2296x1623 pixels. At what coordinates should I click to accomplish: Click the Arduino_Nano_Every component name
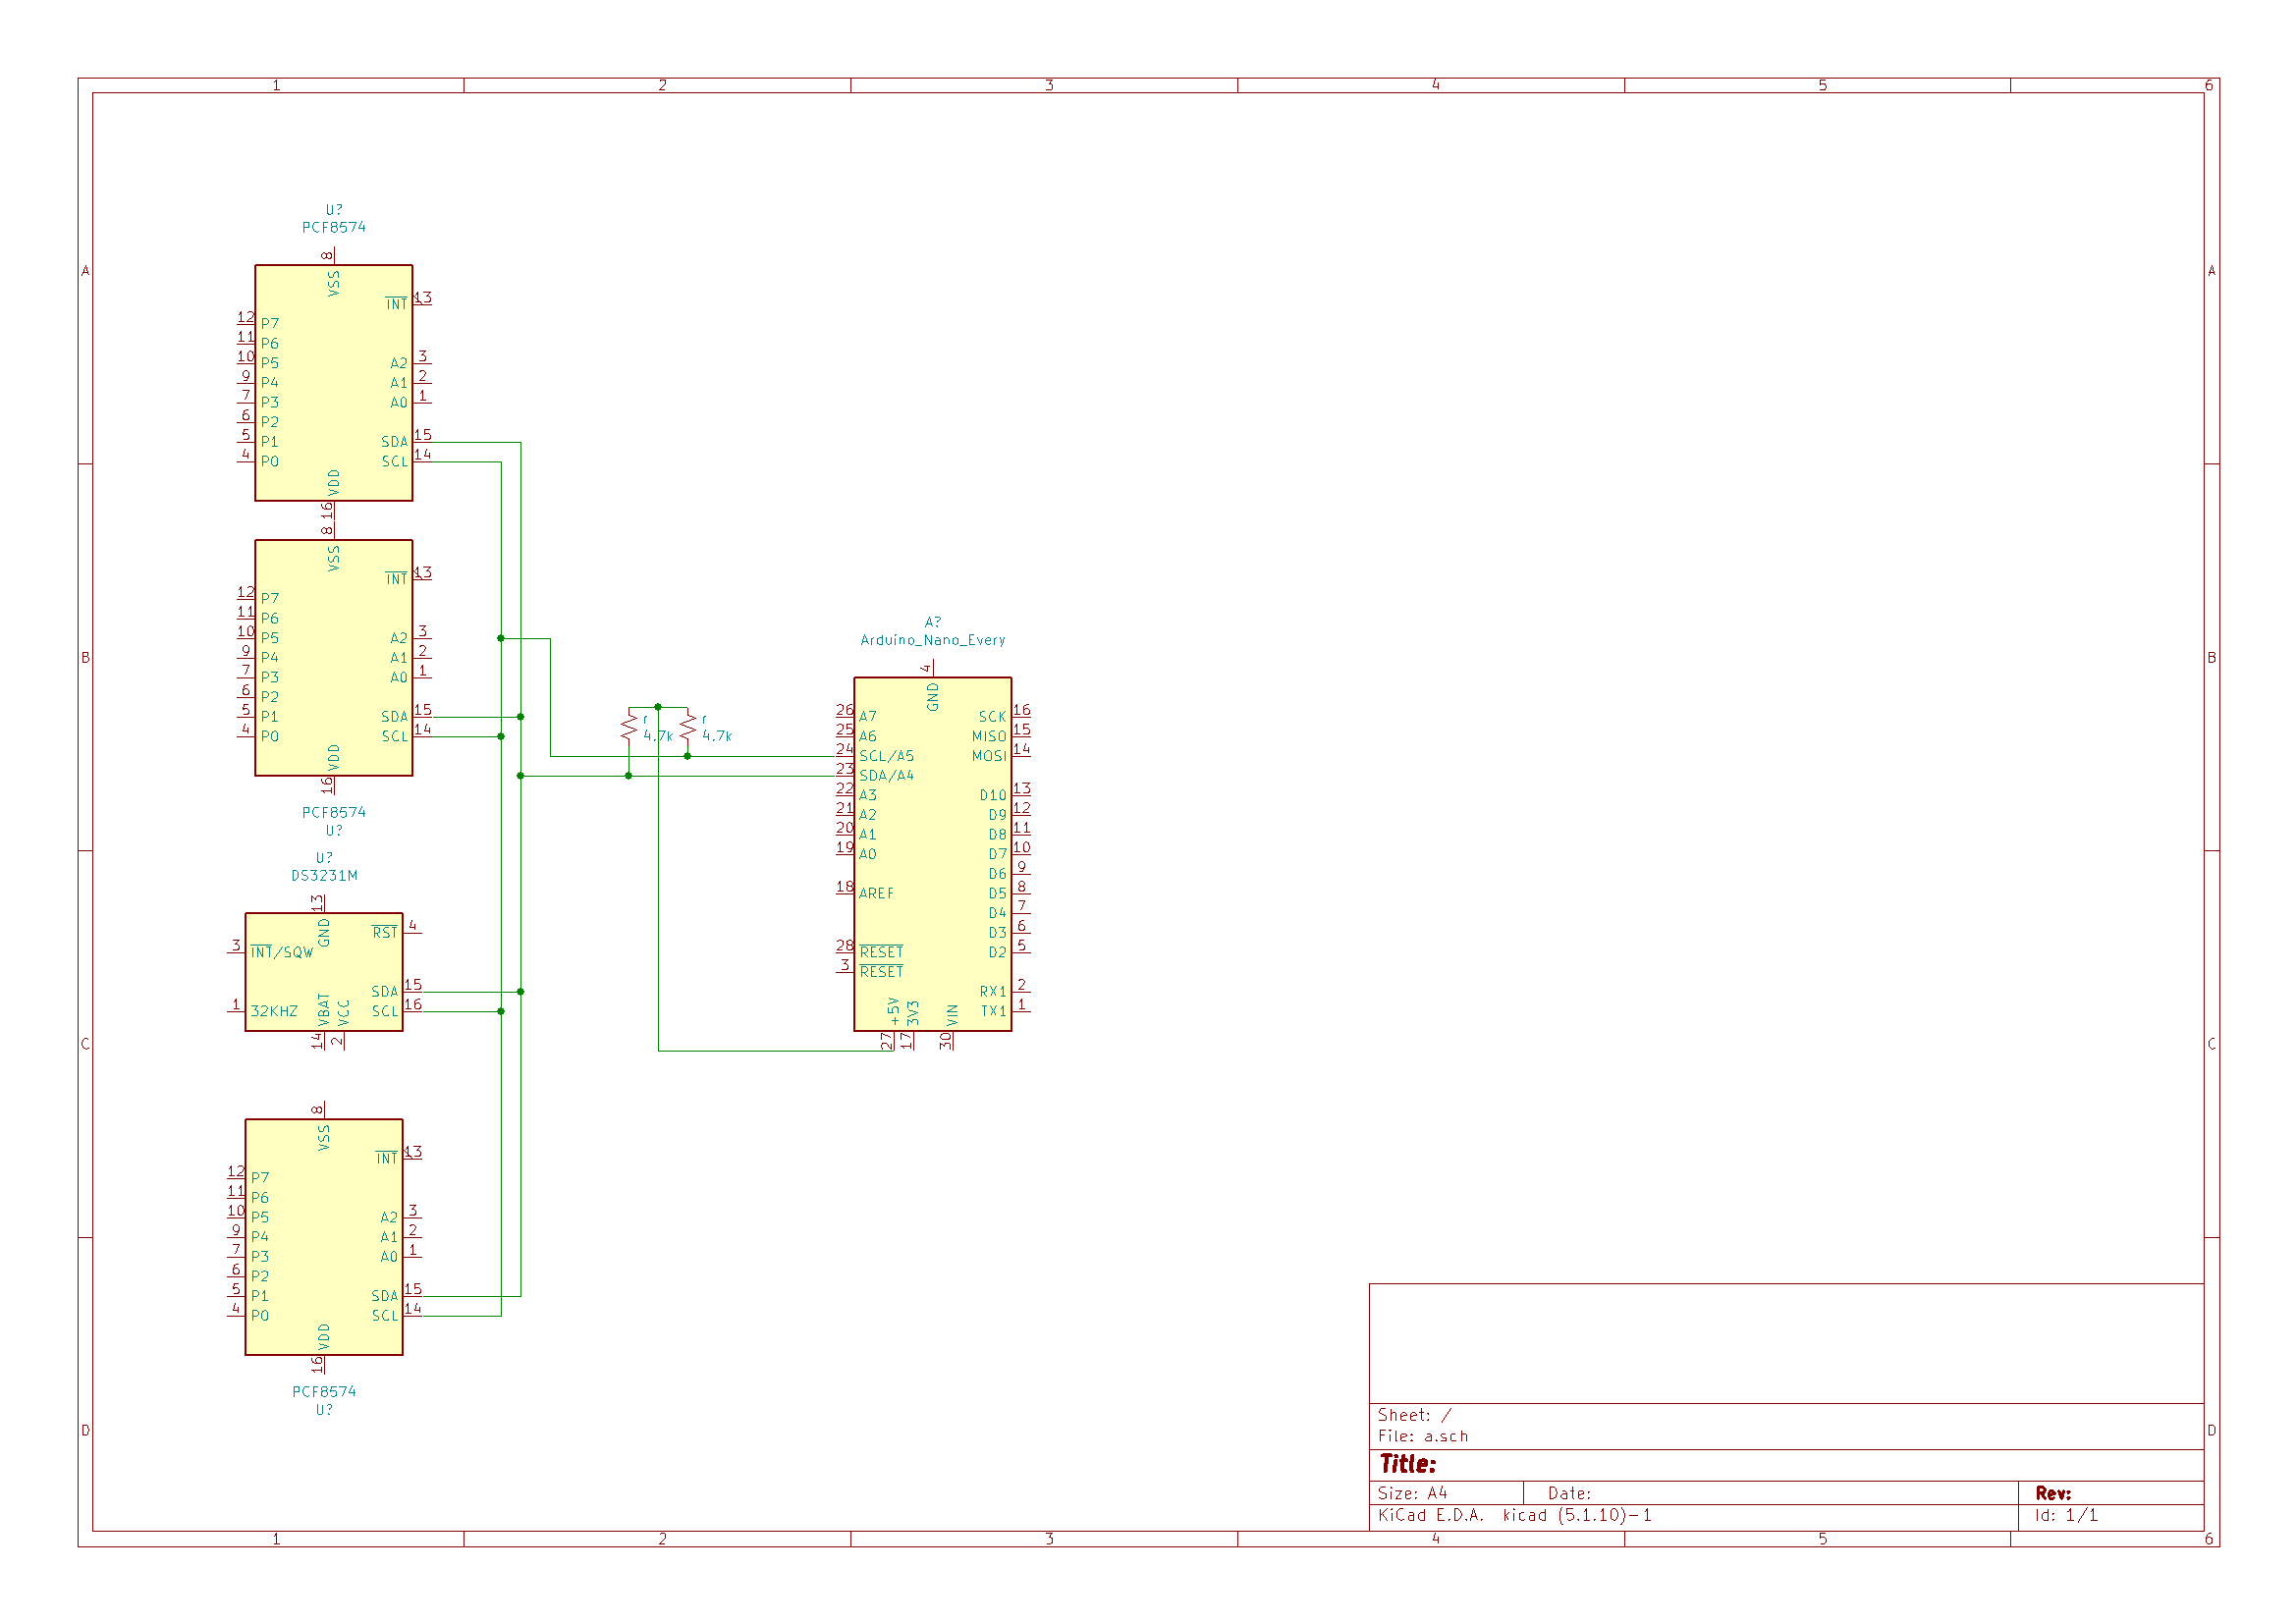pos(933,640)
